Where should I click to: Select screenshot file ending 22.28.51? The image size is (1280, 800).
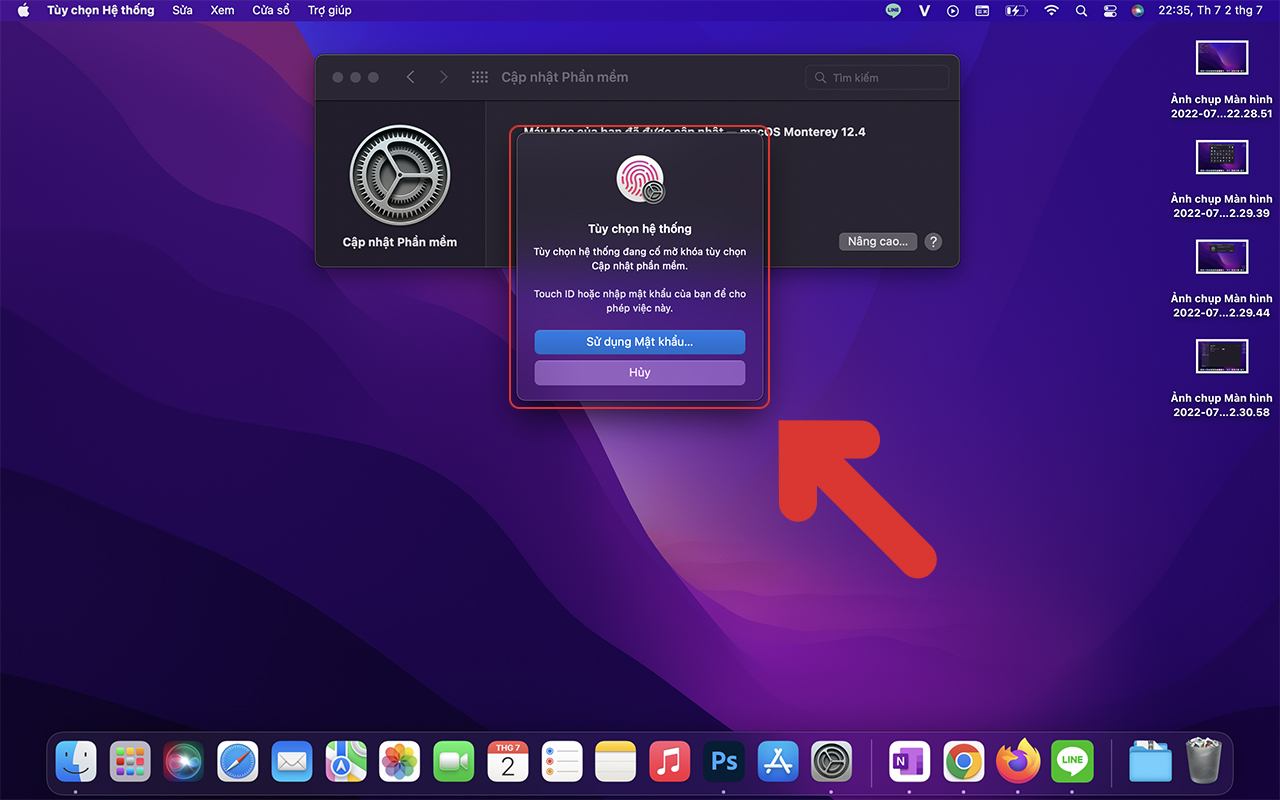tap(1222, 79)
